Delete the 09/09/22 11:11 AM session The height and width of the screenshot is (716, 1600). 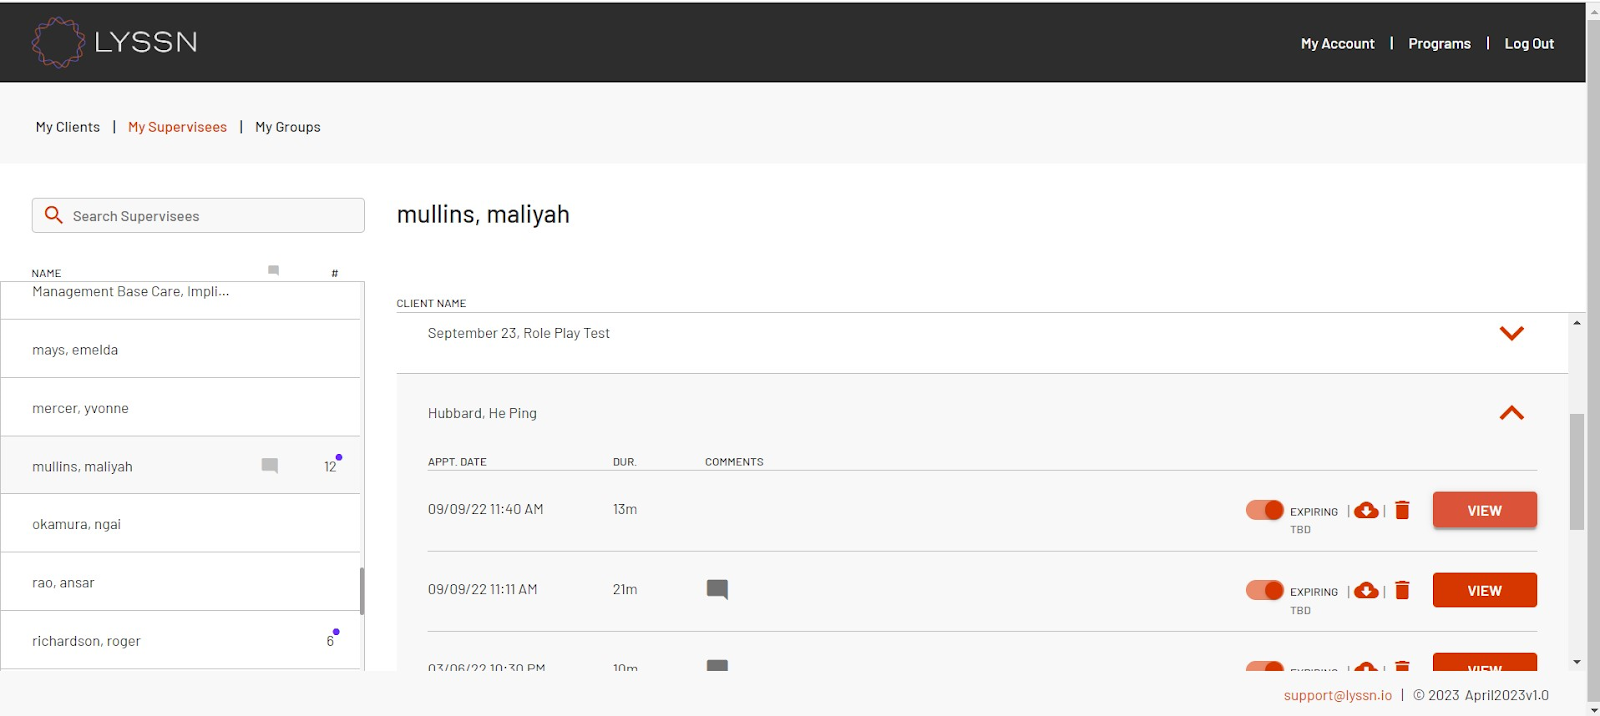coord(1402,591)
